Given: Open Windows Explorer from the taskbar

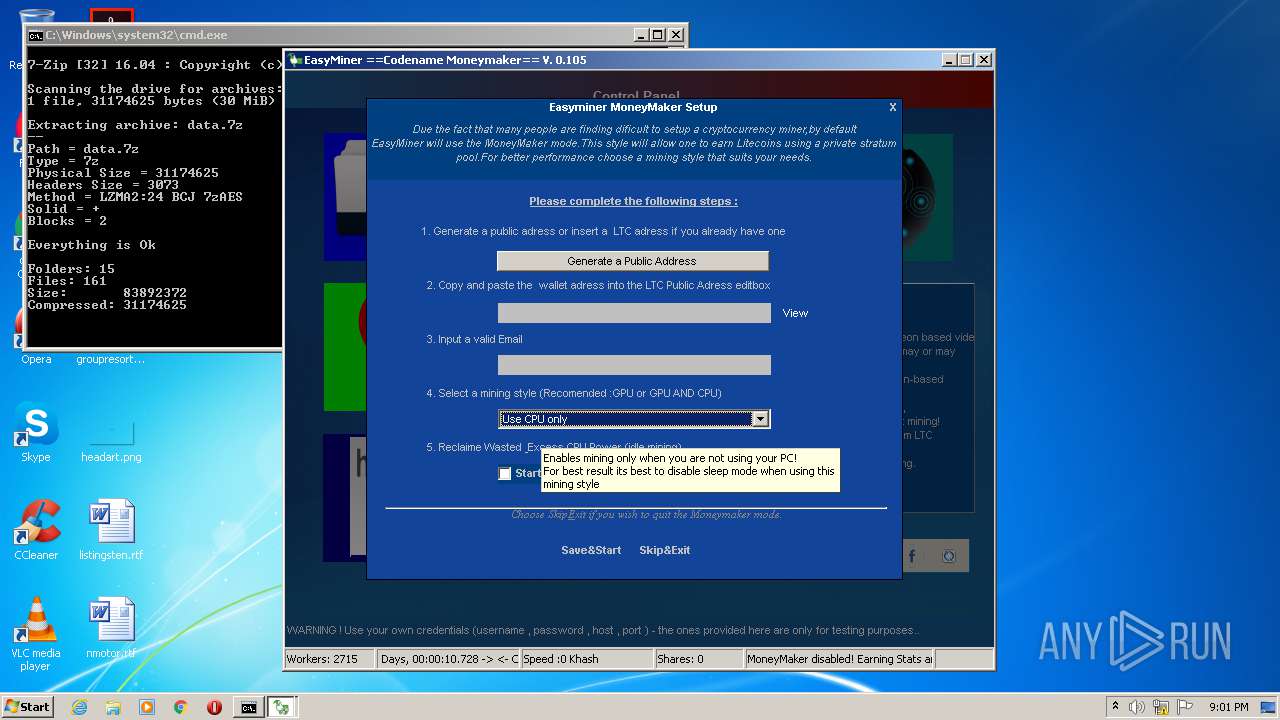Looking at the screenshot, I should click(x=113, y=707).
